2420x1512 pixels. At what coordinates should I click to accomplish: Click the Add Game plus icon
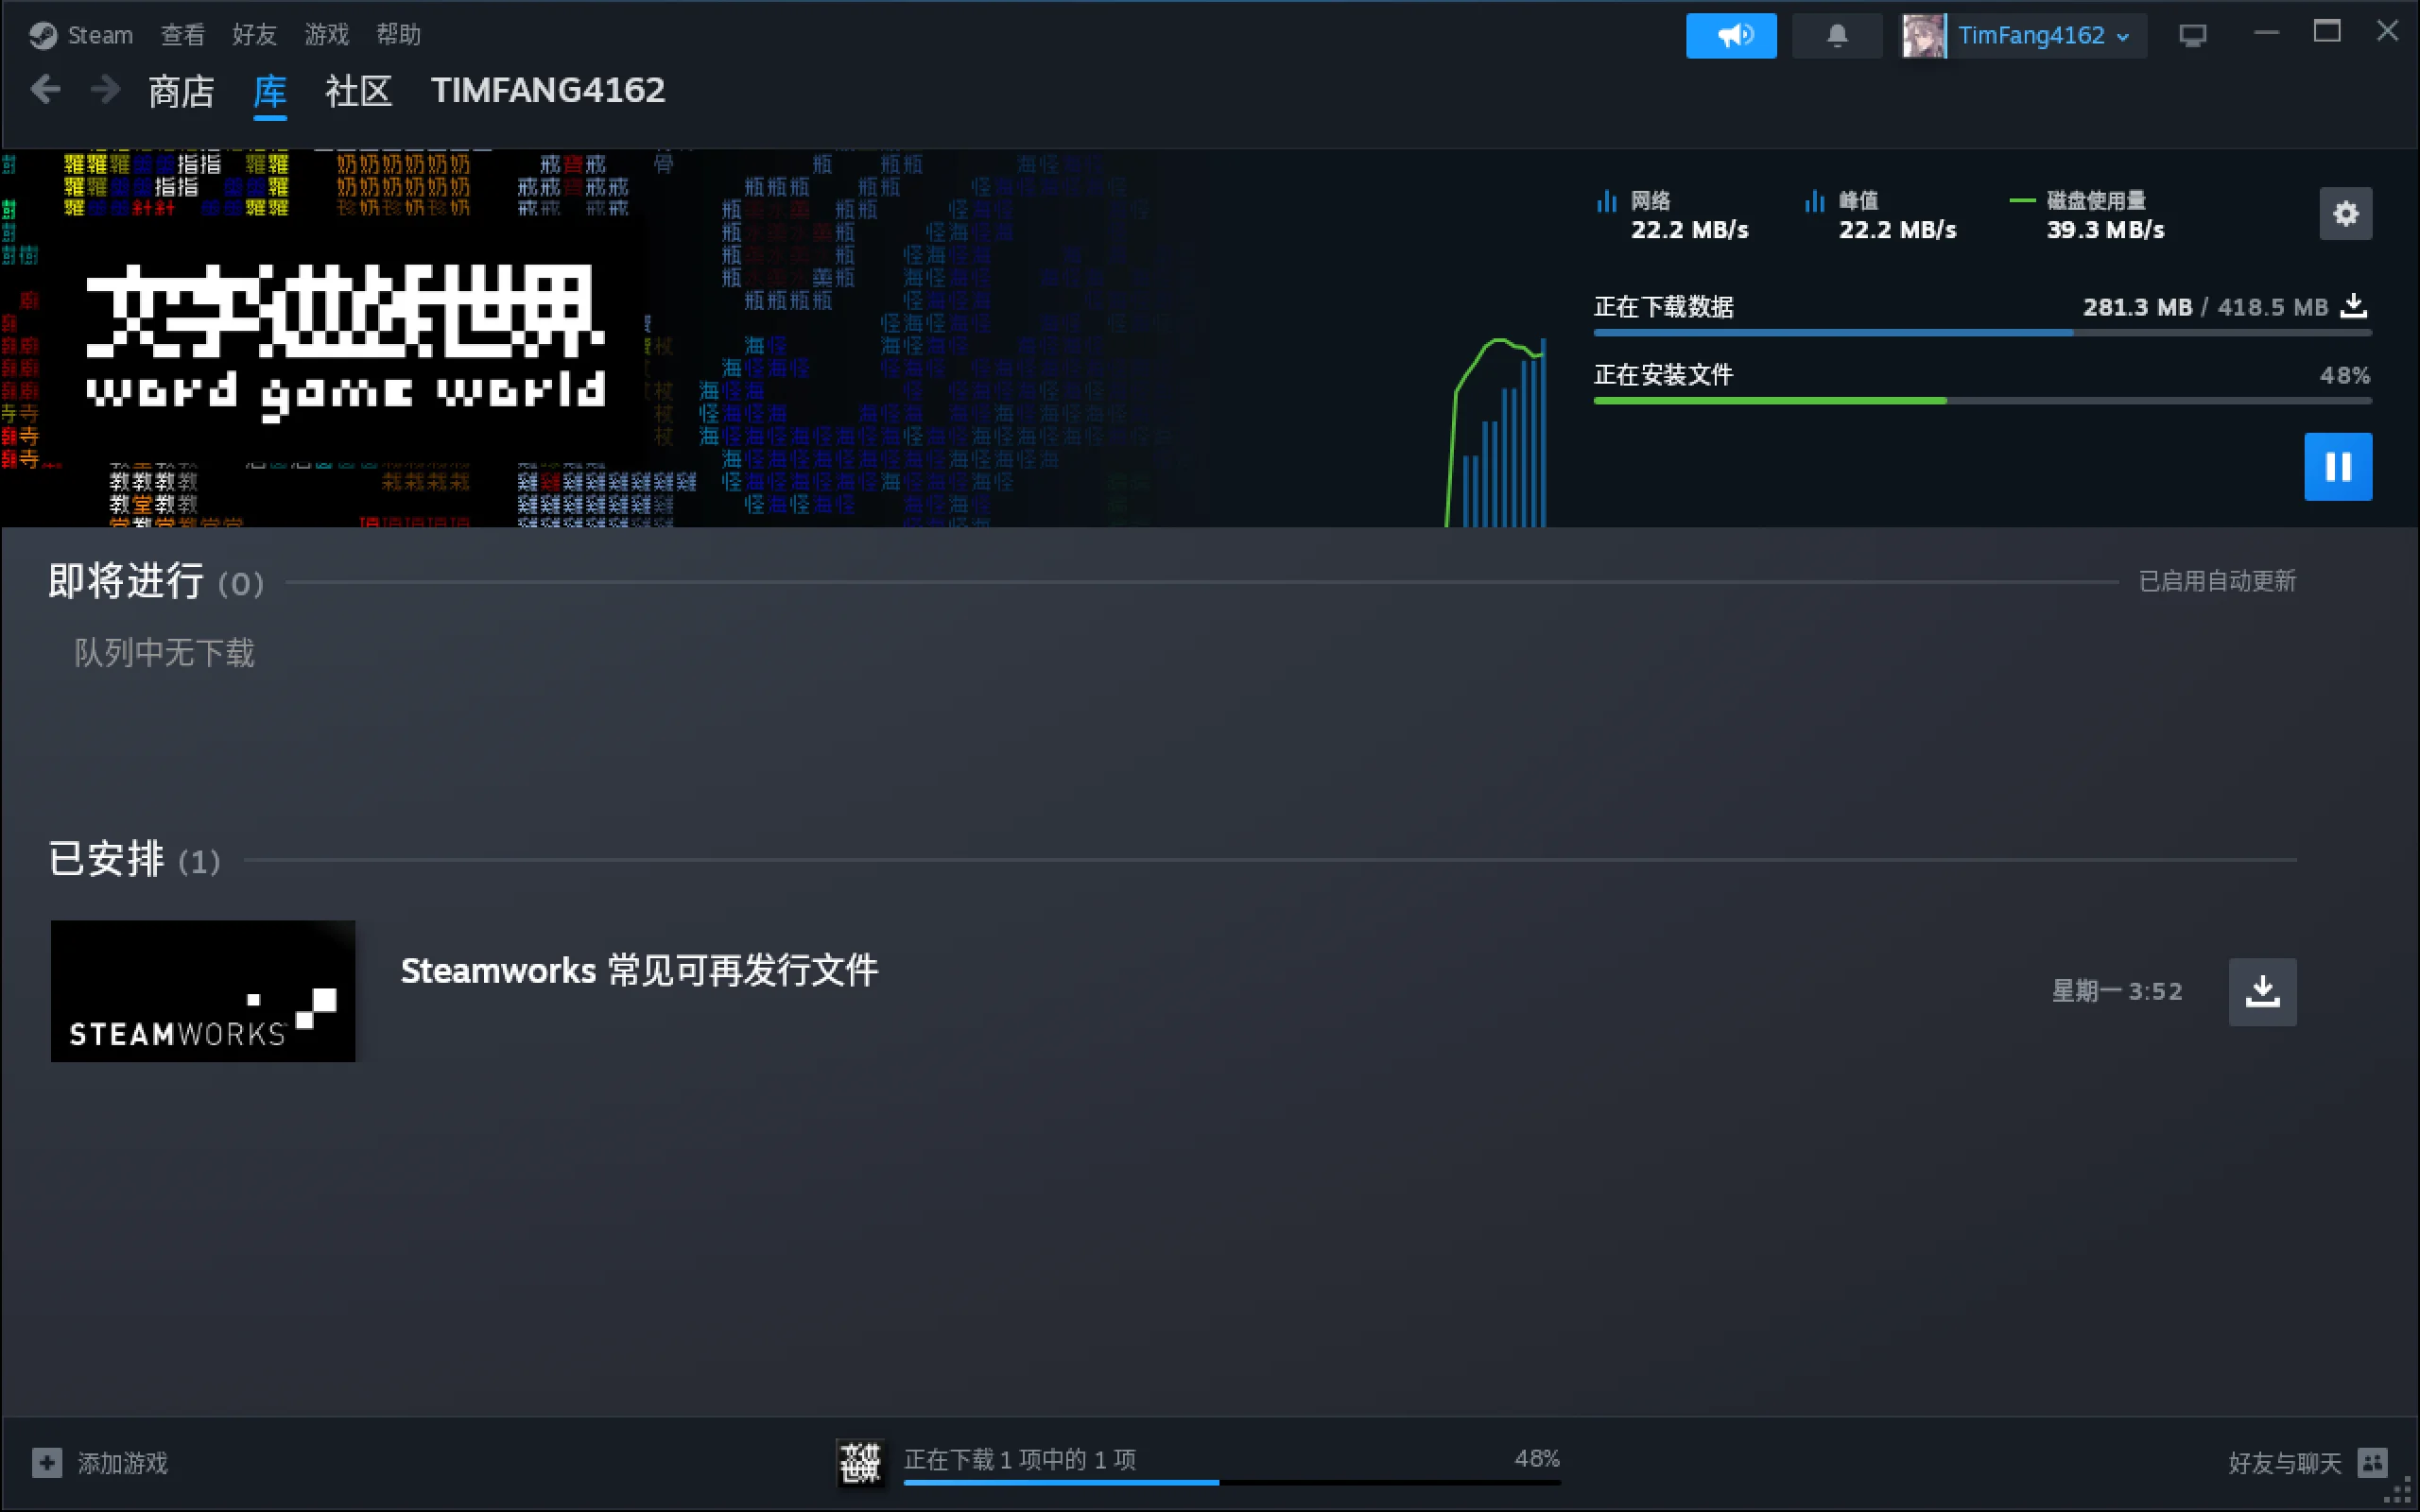click(x=47, y=1462)
